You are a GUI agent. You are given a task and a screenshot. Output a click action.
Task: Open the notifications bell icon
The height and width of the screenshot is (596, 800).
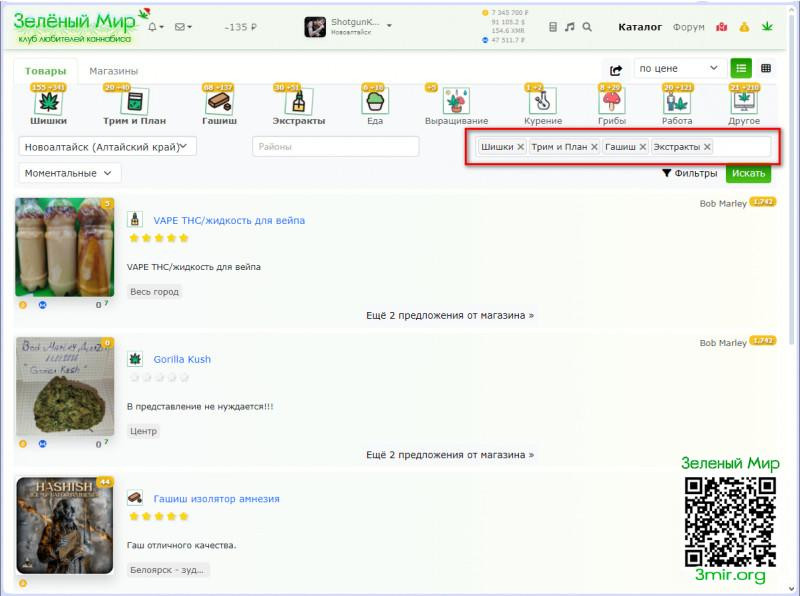[x=153, y=27]
